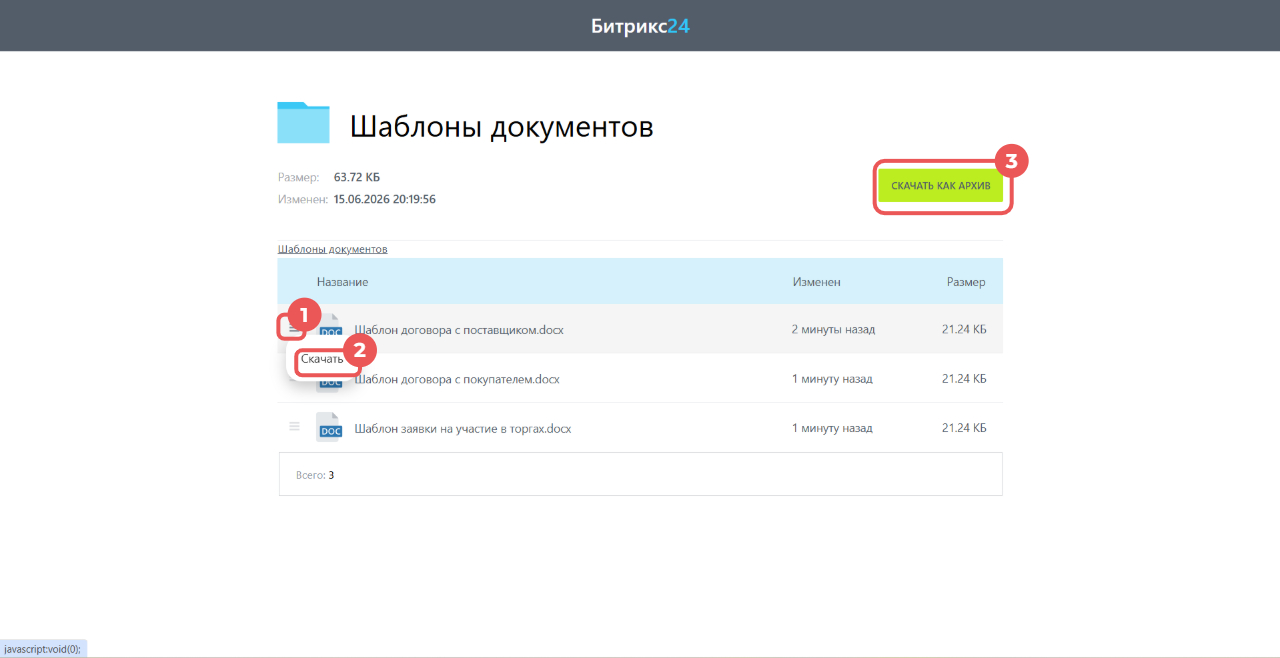Click 21.24 КБ size of заявки file
Image resolution: width=1280 pixels, height=658 pixels.
[x=964, y=428]
